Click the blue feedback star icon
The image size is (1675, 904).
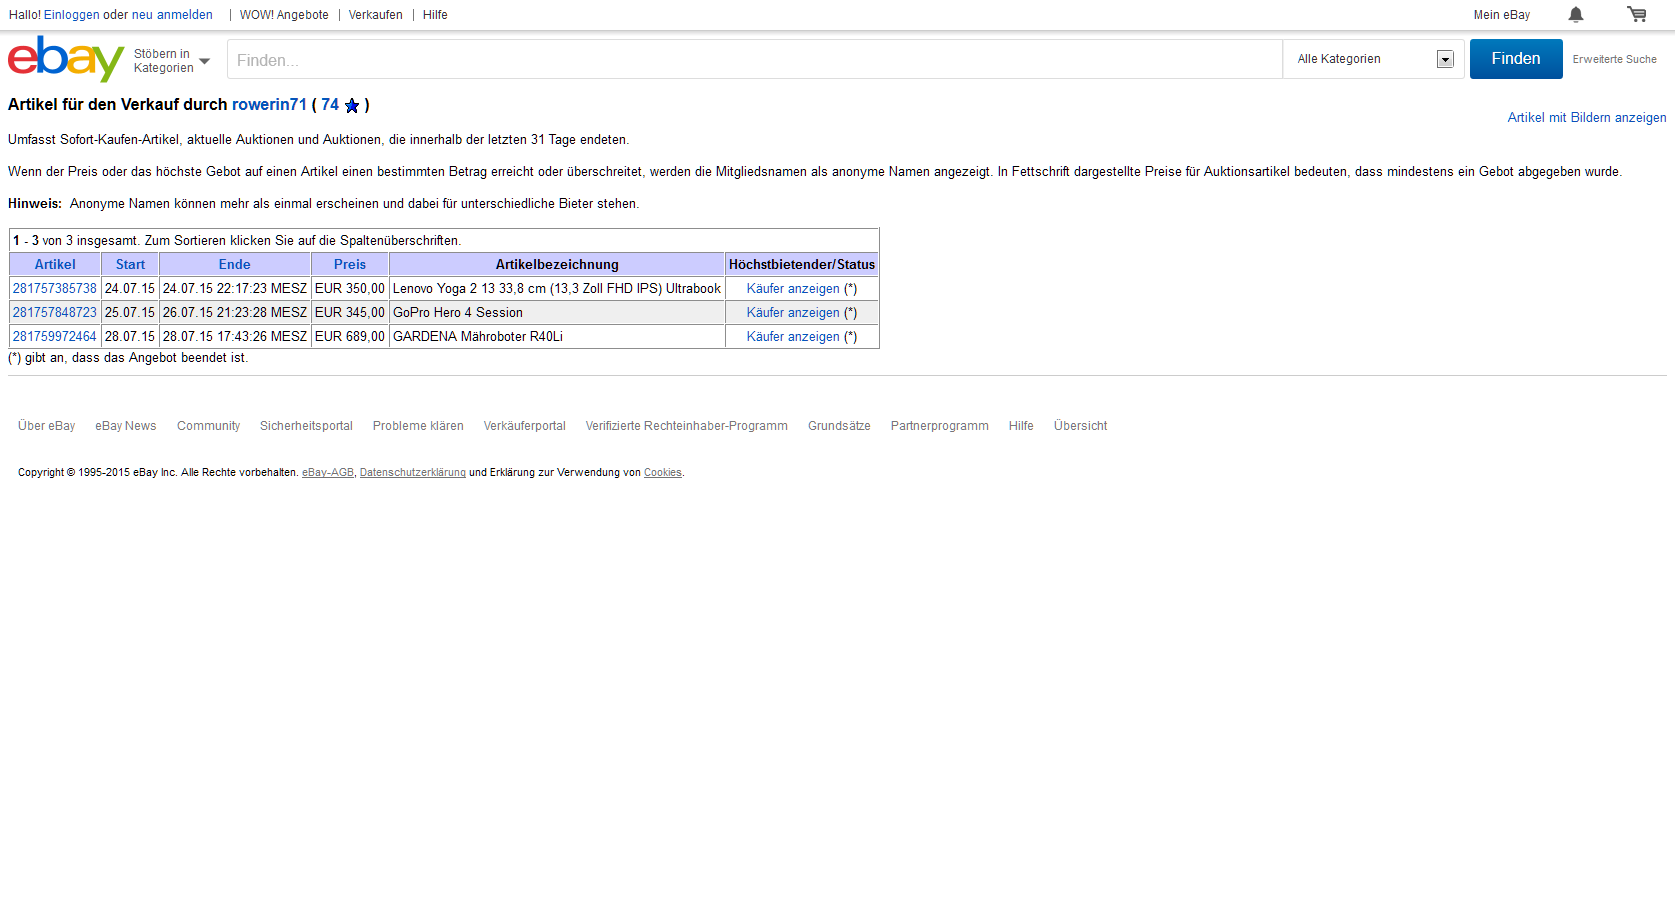[x=352, y=105]
